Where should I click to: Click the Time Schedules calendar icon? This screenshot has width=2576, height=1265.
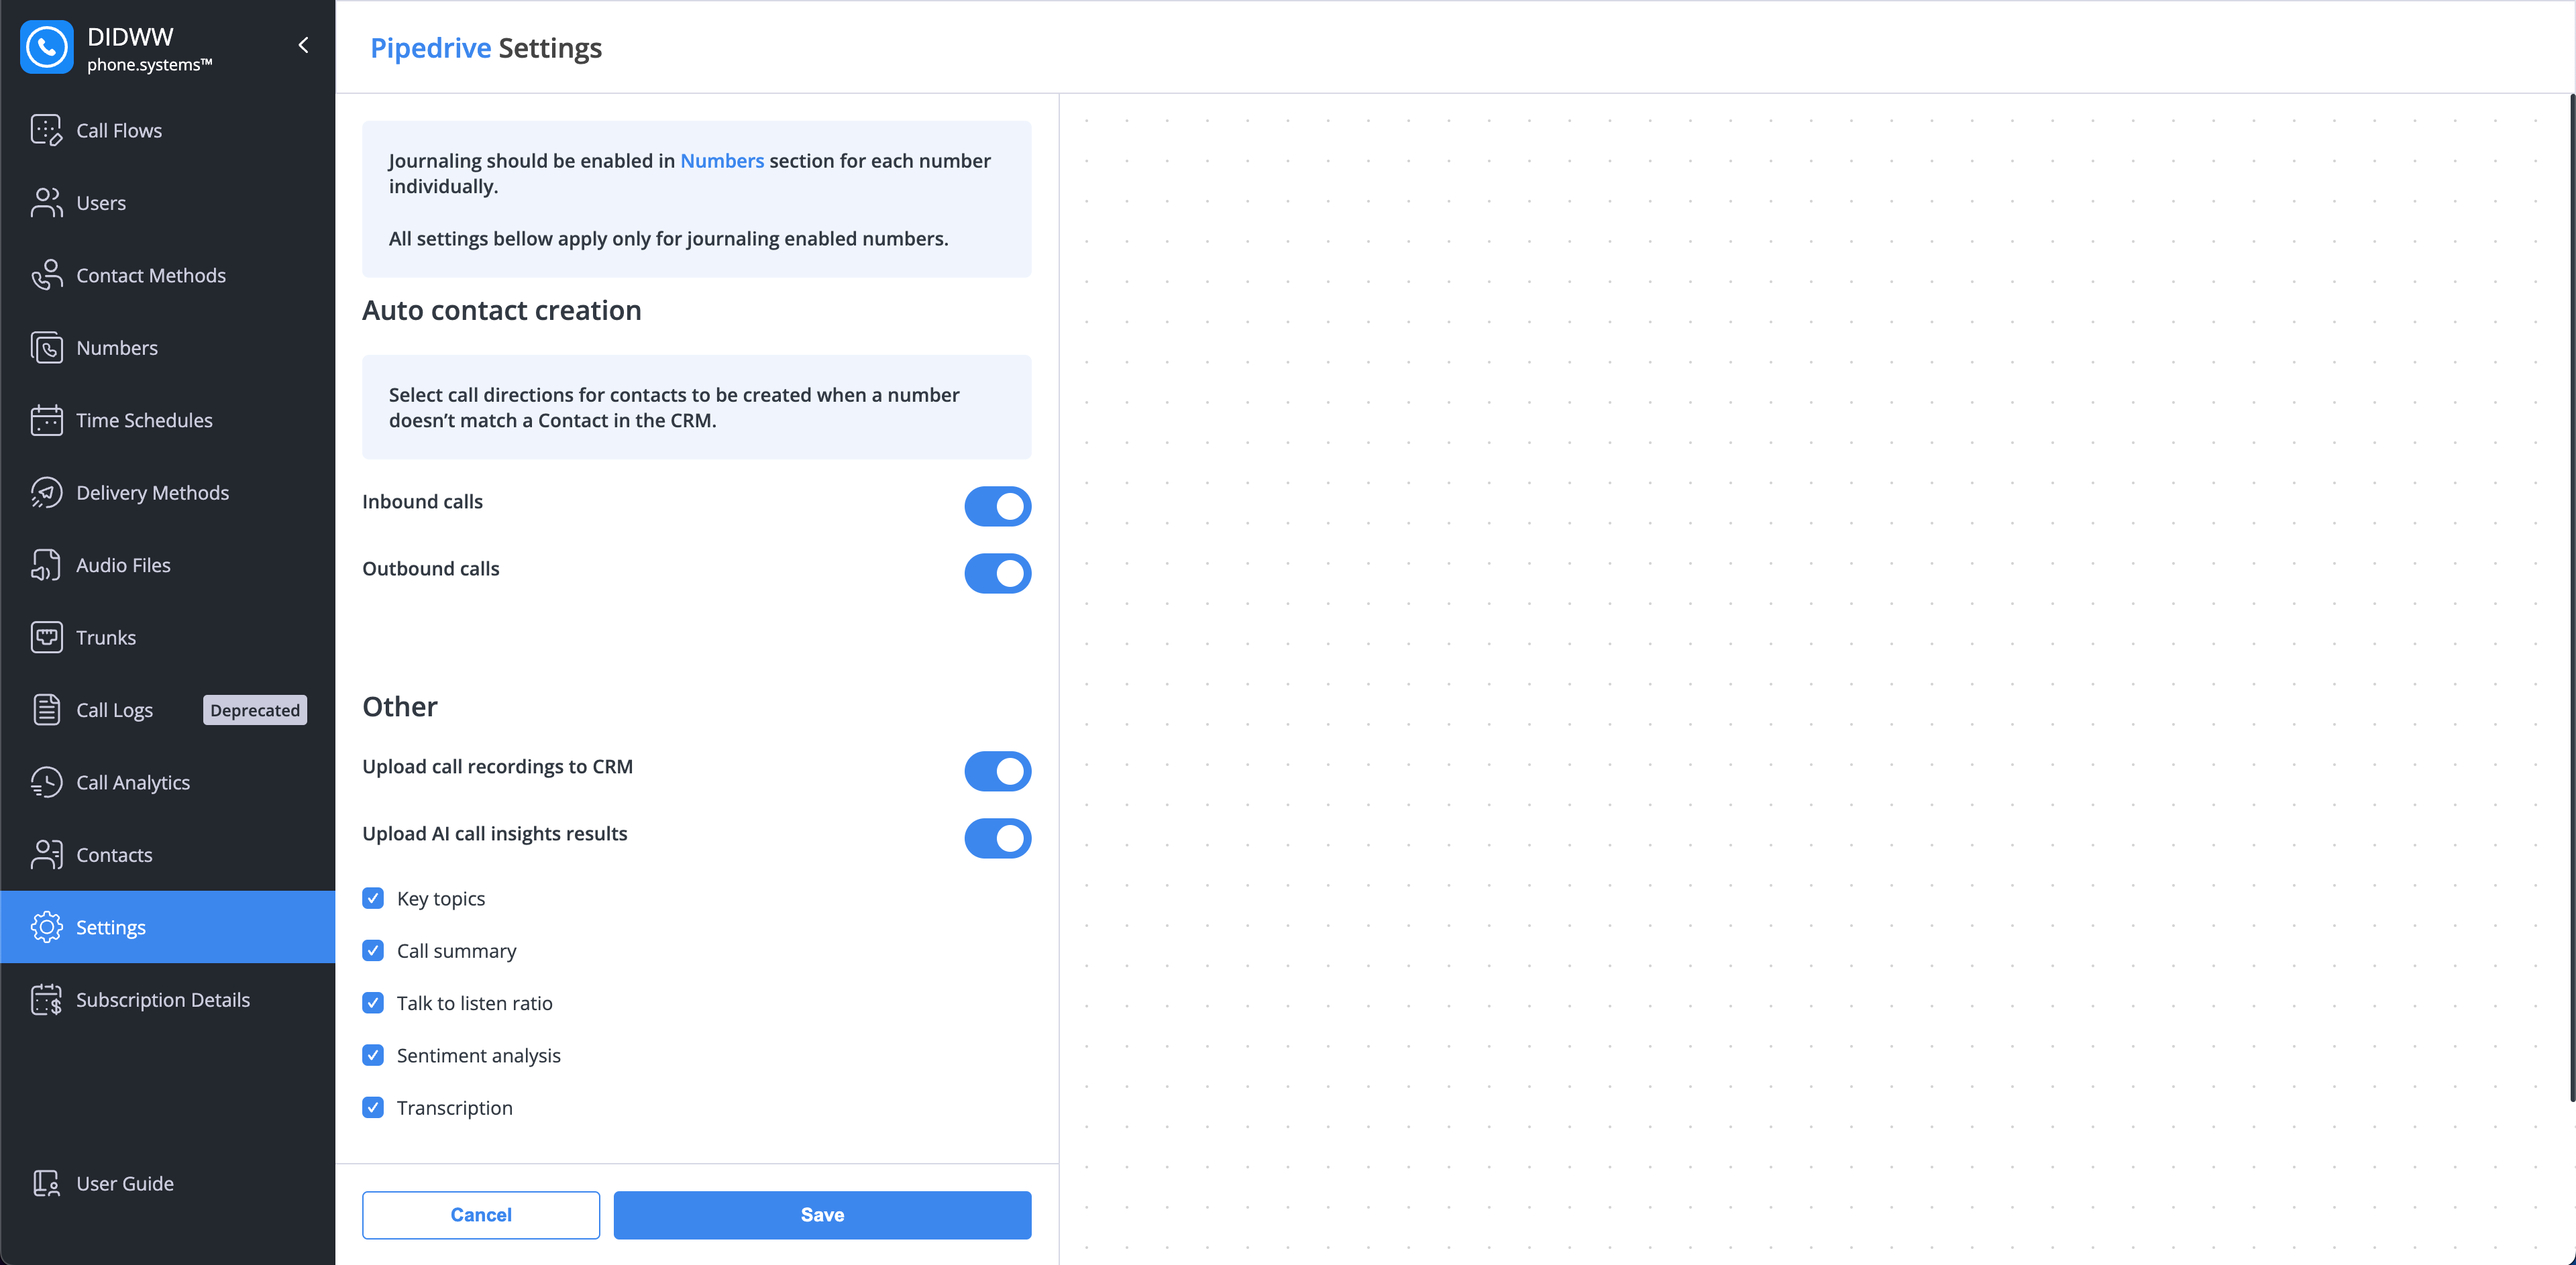(x=46, y=420)
